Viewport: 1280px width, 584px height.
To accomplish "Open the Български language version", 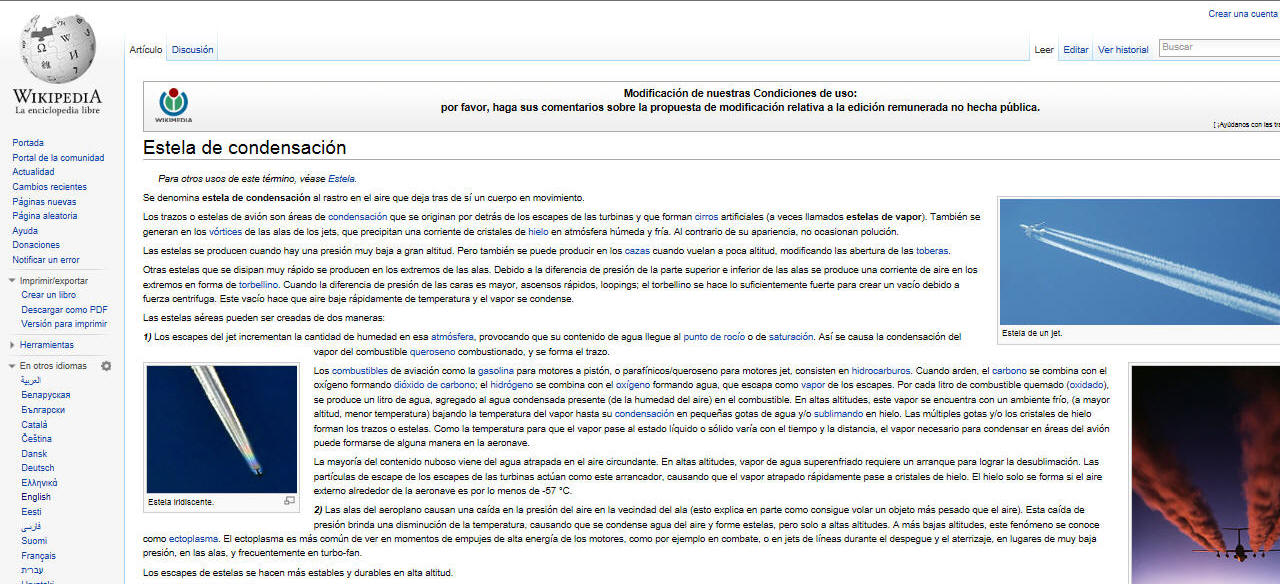I will point(45,410).
